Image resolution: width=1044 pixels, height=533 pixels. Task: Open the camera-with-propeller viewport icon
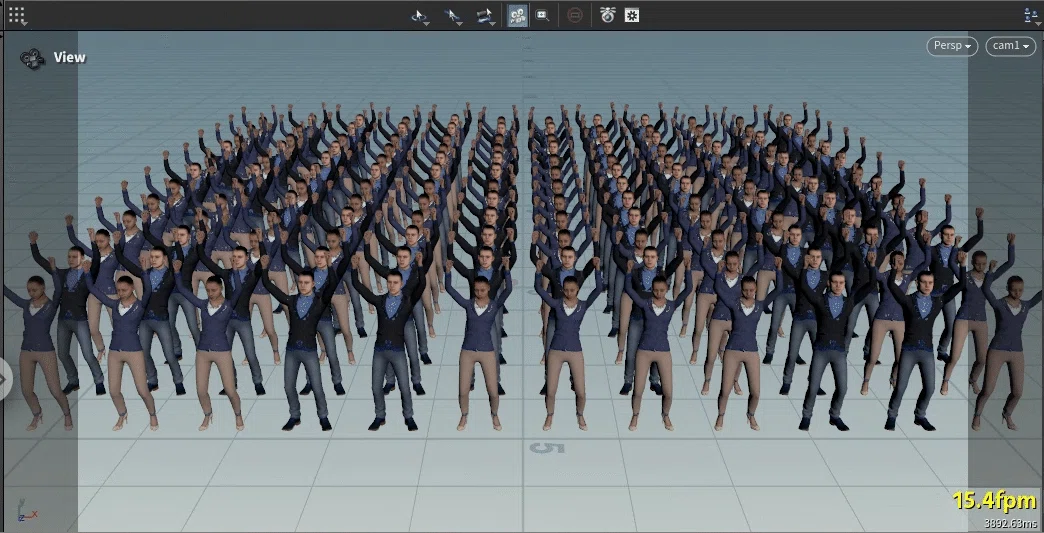pyautogui.click(x=607, y=15)
